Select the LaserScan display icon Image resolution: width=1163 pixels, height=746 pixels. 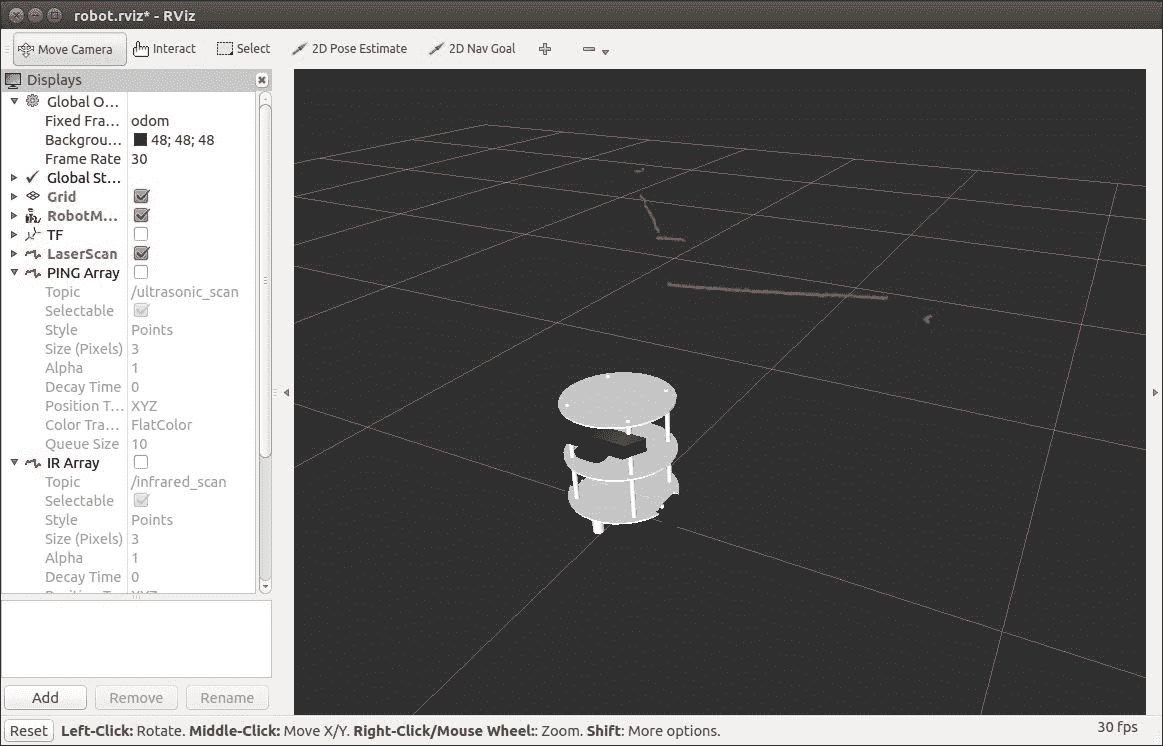pyautogui.click(x=33, y=254)
